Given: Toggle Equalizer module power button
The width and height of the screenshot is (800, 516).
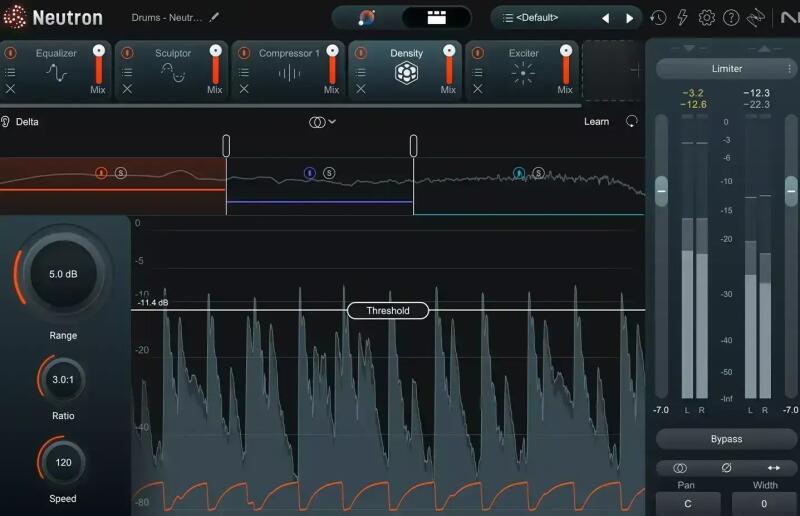Looking at the screenshot, I should [x=10, y=53].
